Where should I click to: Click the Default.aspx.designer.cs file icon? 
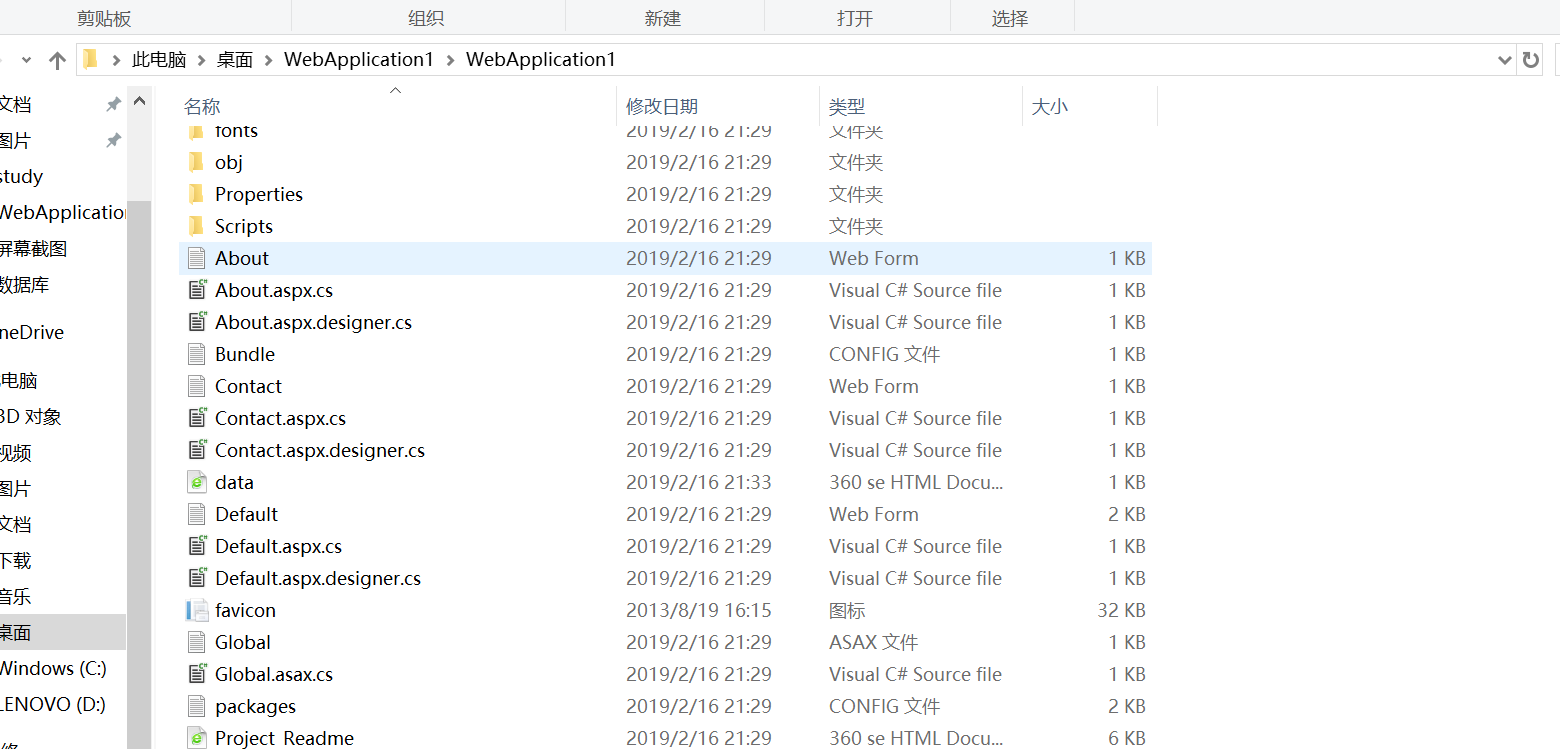(197, 578)
